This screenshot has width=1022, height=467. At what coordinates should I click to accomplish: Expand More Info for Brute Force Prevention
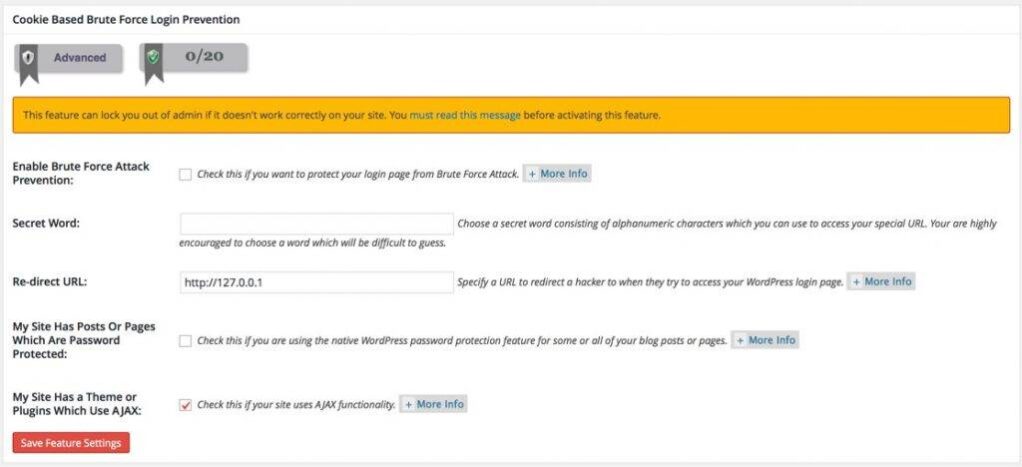click(557, 174)
